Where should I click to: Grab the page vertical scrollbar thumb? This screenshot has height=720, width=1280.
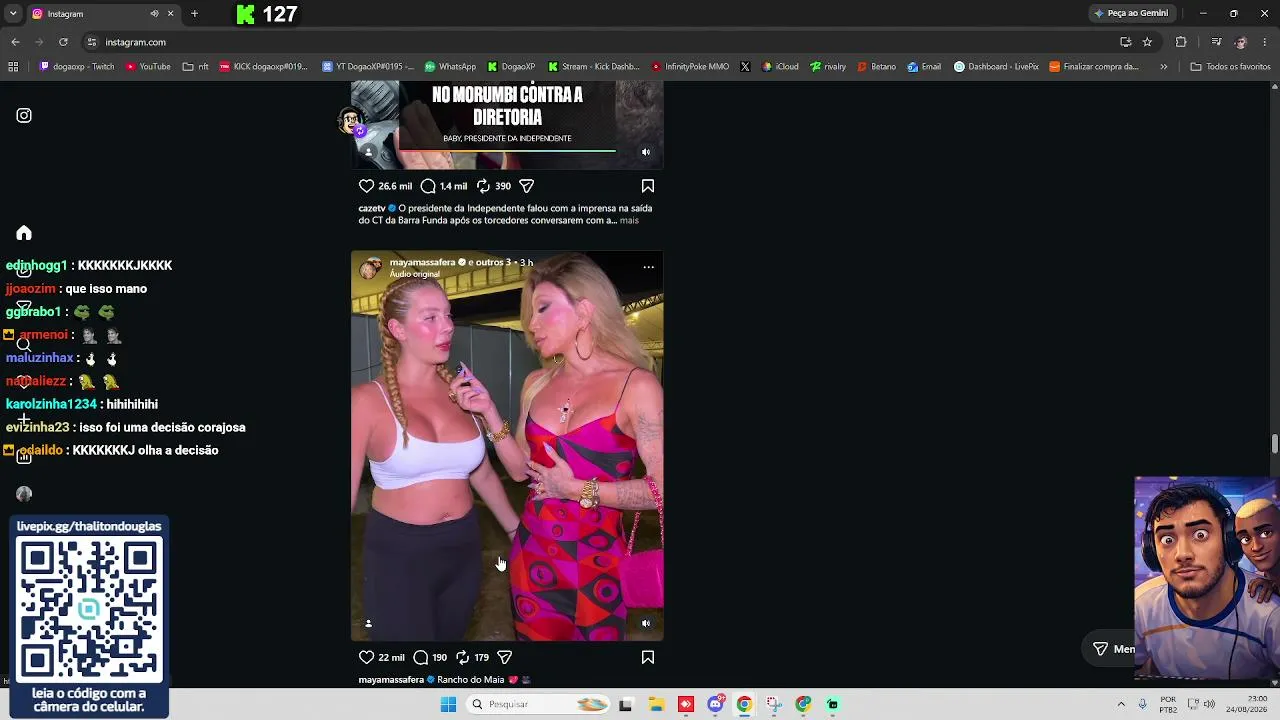click(x=1274, y=444)
